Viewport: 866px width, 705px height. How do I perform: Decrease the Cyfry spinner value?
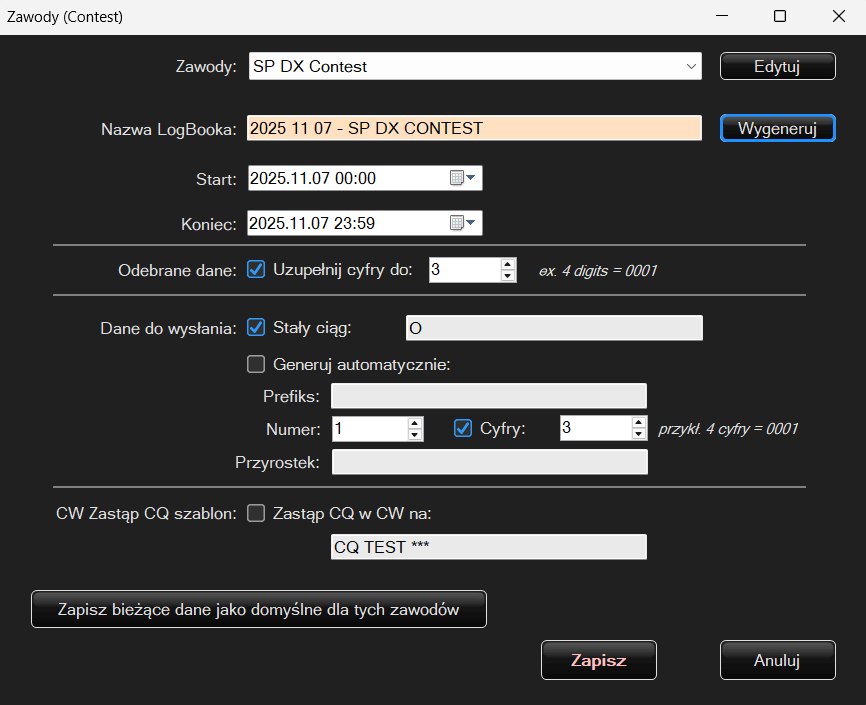coord(639,434)
